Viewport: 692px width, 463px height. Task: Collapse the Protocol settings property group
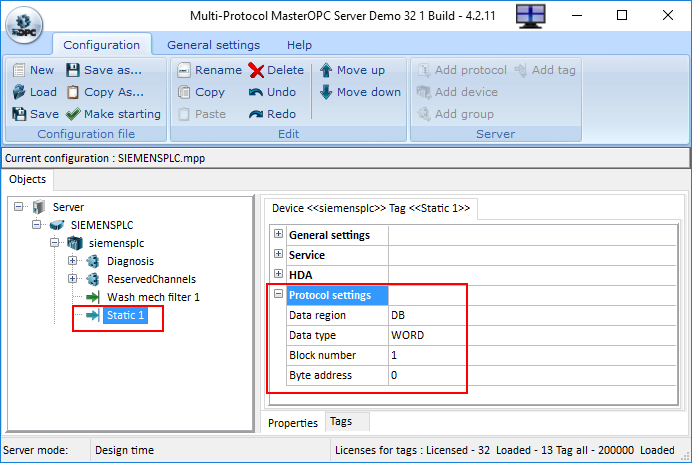[278, 294]
